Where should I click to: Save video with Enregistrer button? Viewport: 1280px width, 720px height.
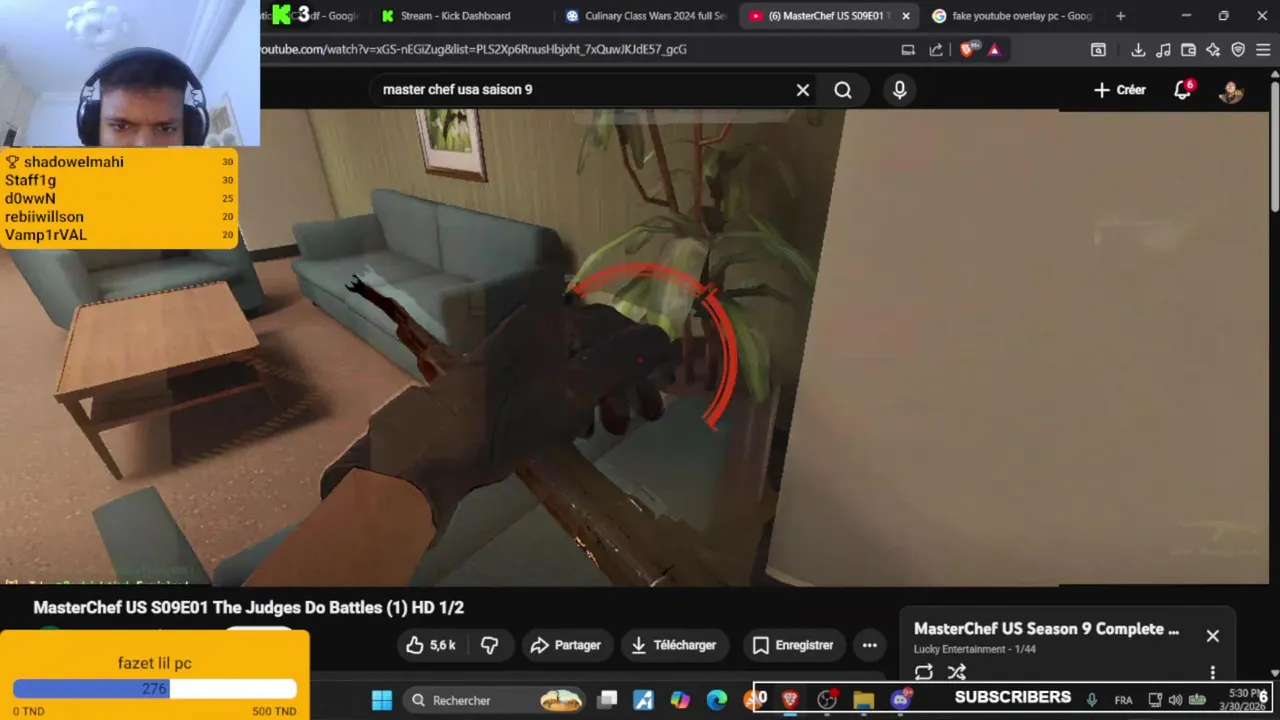click(793, 645)
